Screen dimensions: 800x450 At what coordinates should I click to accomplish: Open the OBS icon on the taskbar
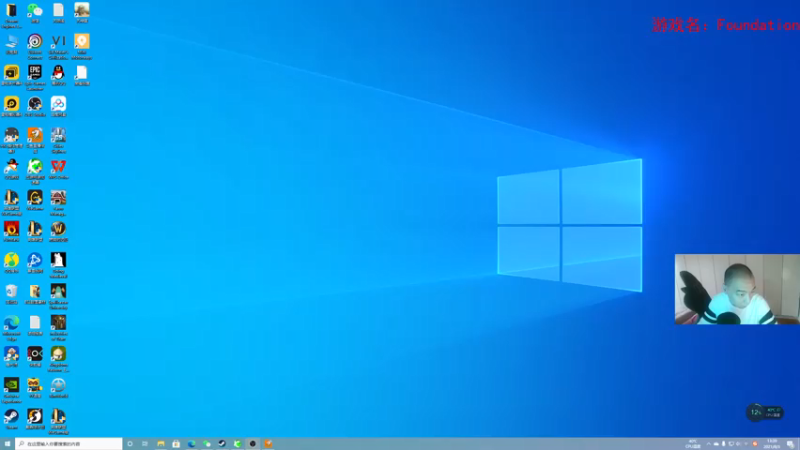click(x=253, y=444)
